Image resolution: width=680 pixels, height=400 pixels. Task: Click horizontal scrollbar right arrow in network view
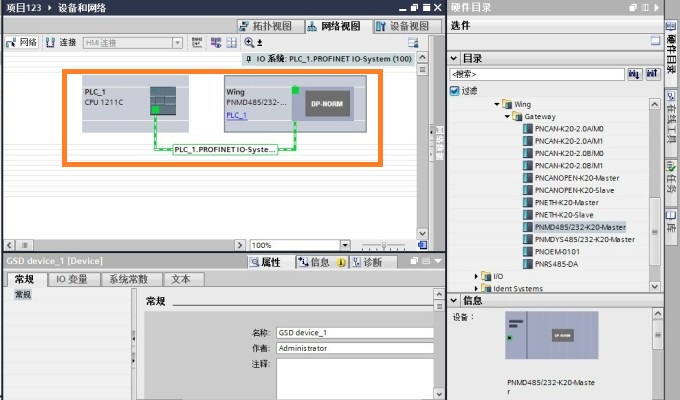click(x=240, y=245)
